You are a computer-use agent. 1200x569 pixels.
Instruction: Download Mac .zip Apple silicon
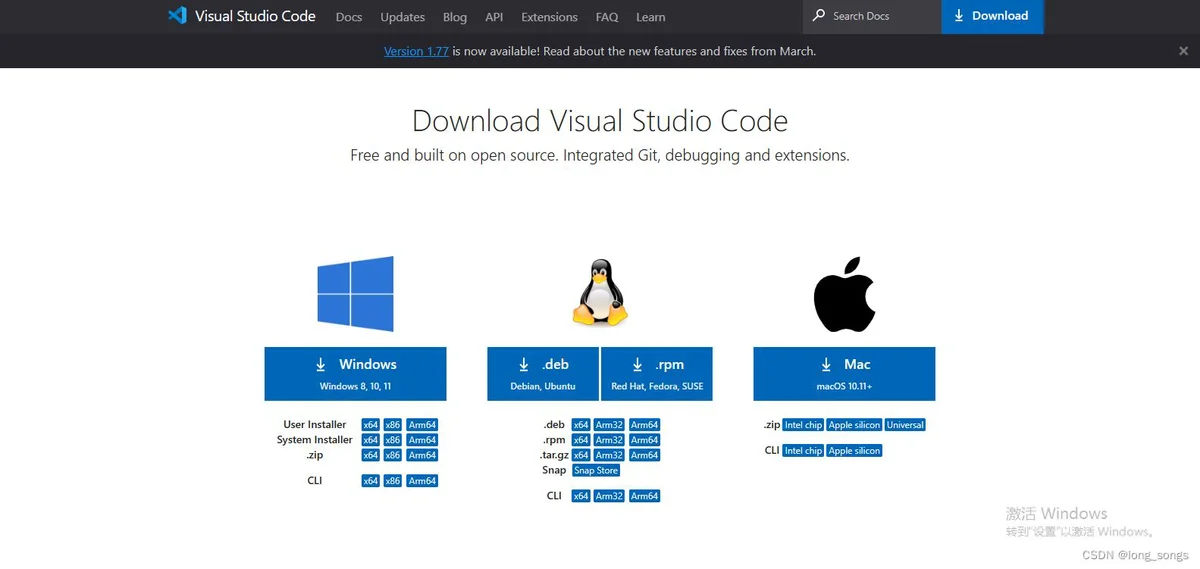[855, 425]
